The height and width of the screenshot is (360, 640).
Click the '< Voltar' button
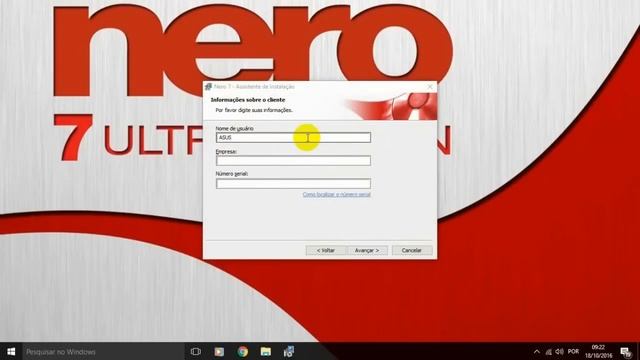326,250
